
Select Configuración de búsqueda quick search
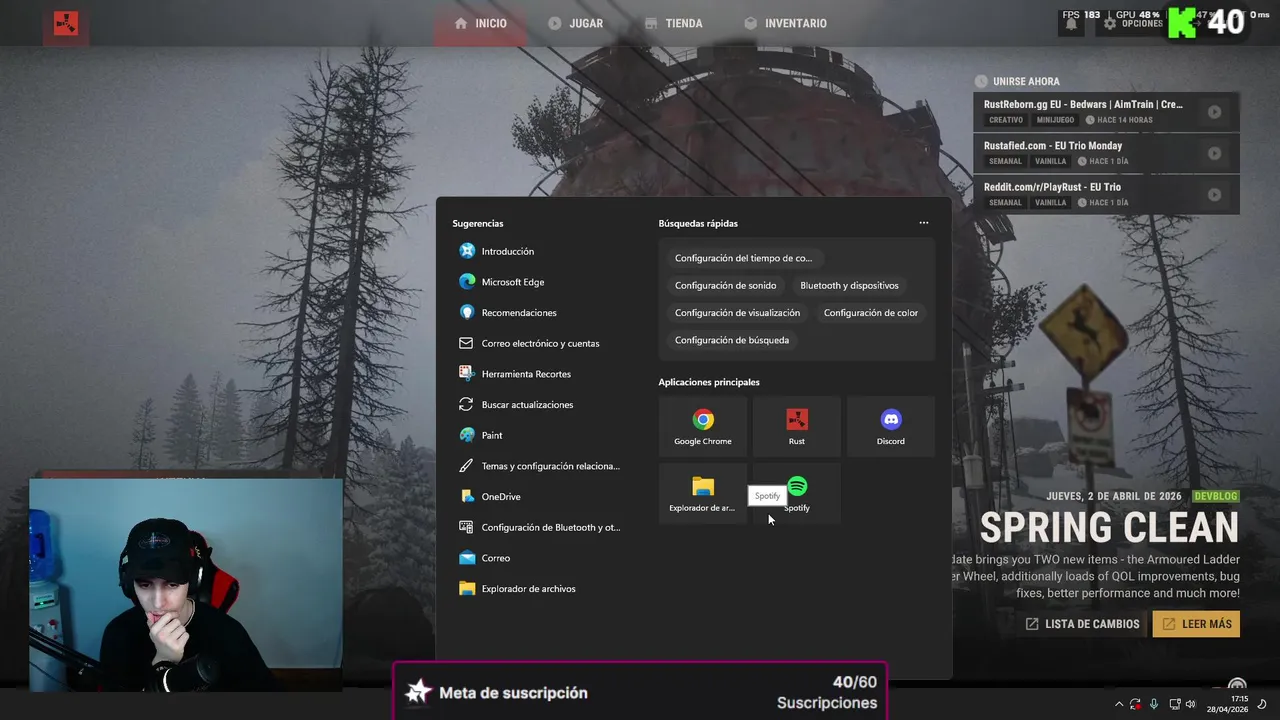[731, 340]
